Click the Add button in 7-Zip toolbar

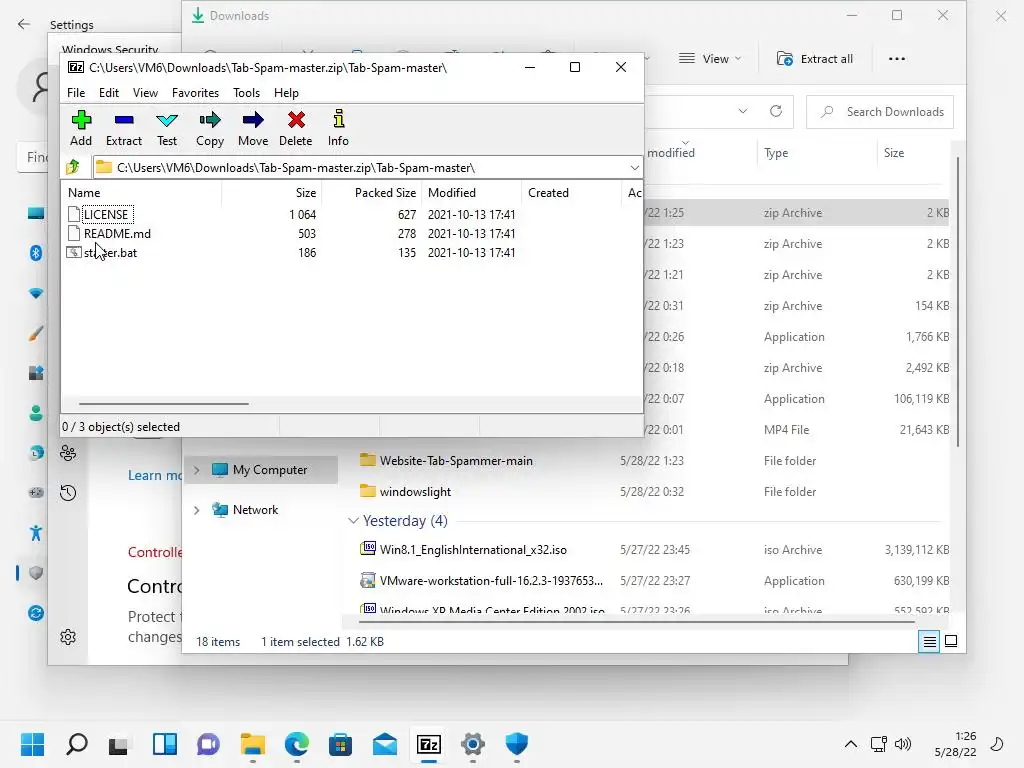(81, 128)
